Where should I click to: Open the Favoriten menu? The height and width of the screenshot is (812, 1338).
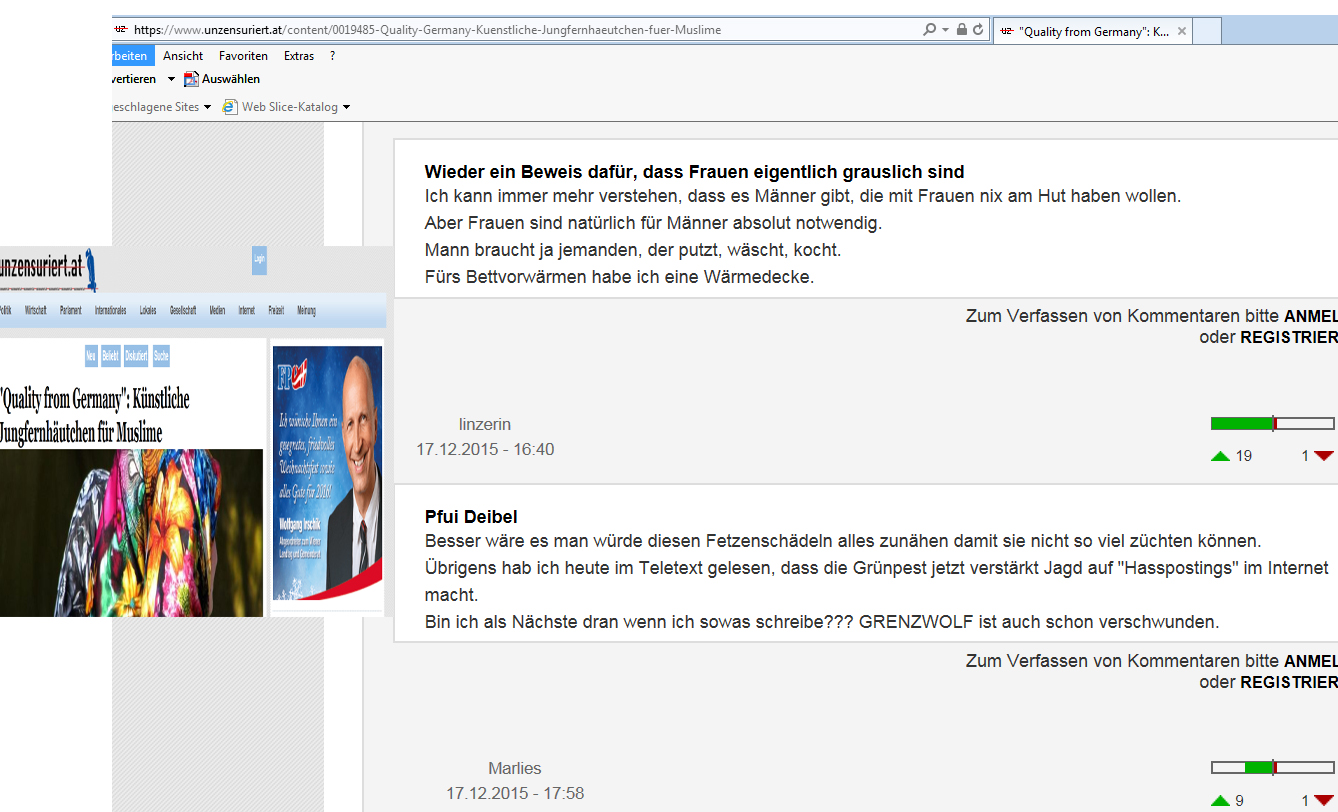pyautogui.click(x=243, y=56)
